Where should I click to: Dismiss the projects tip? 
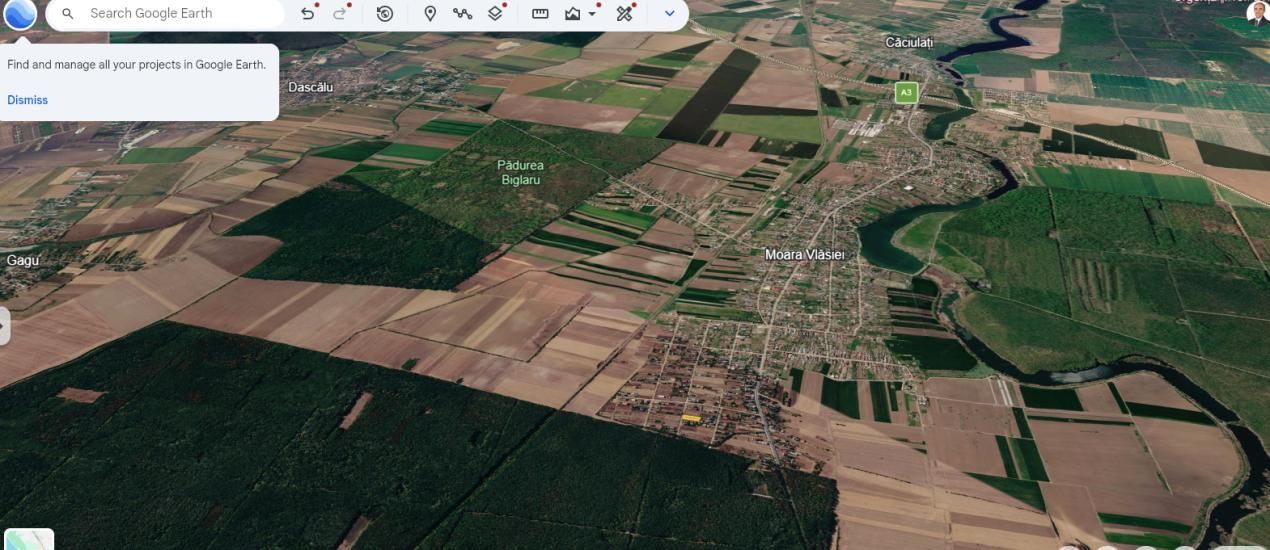click(x=27, y=100)
